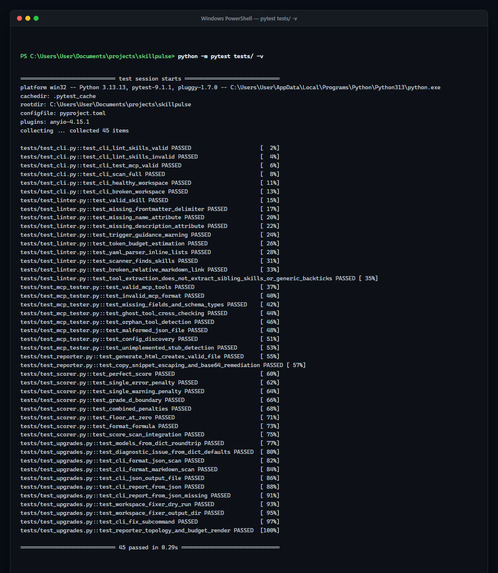Click the test_cli_healthy_workspace result line

point(150,183)
